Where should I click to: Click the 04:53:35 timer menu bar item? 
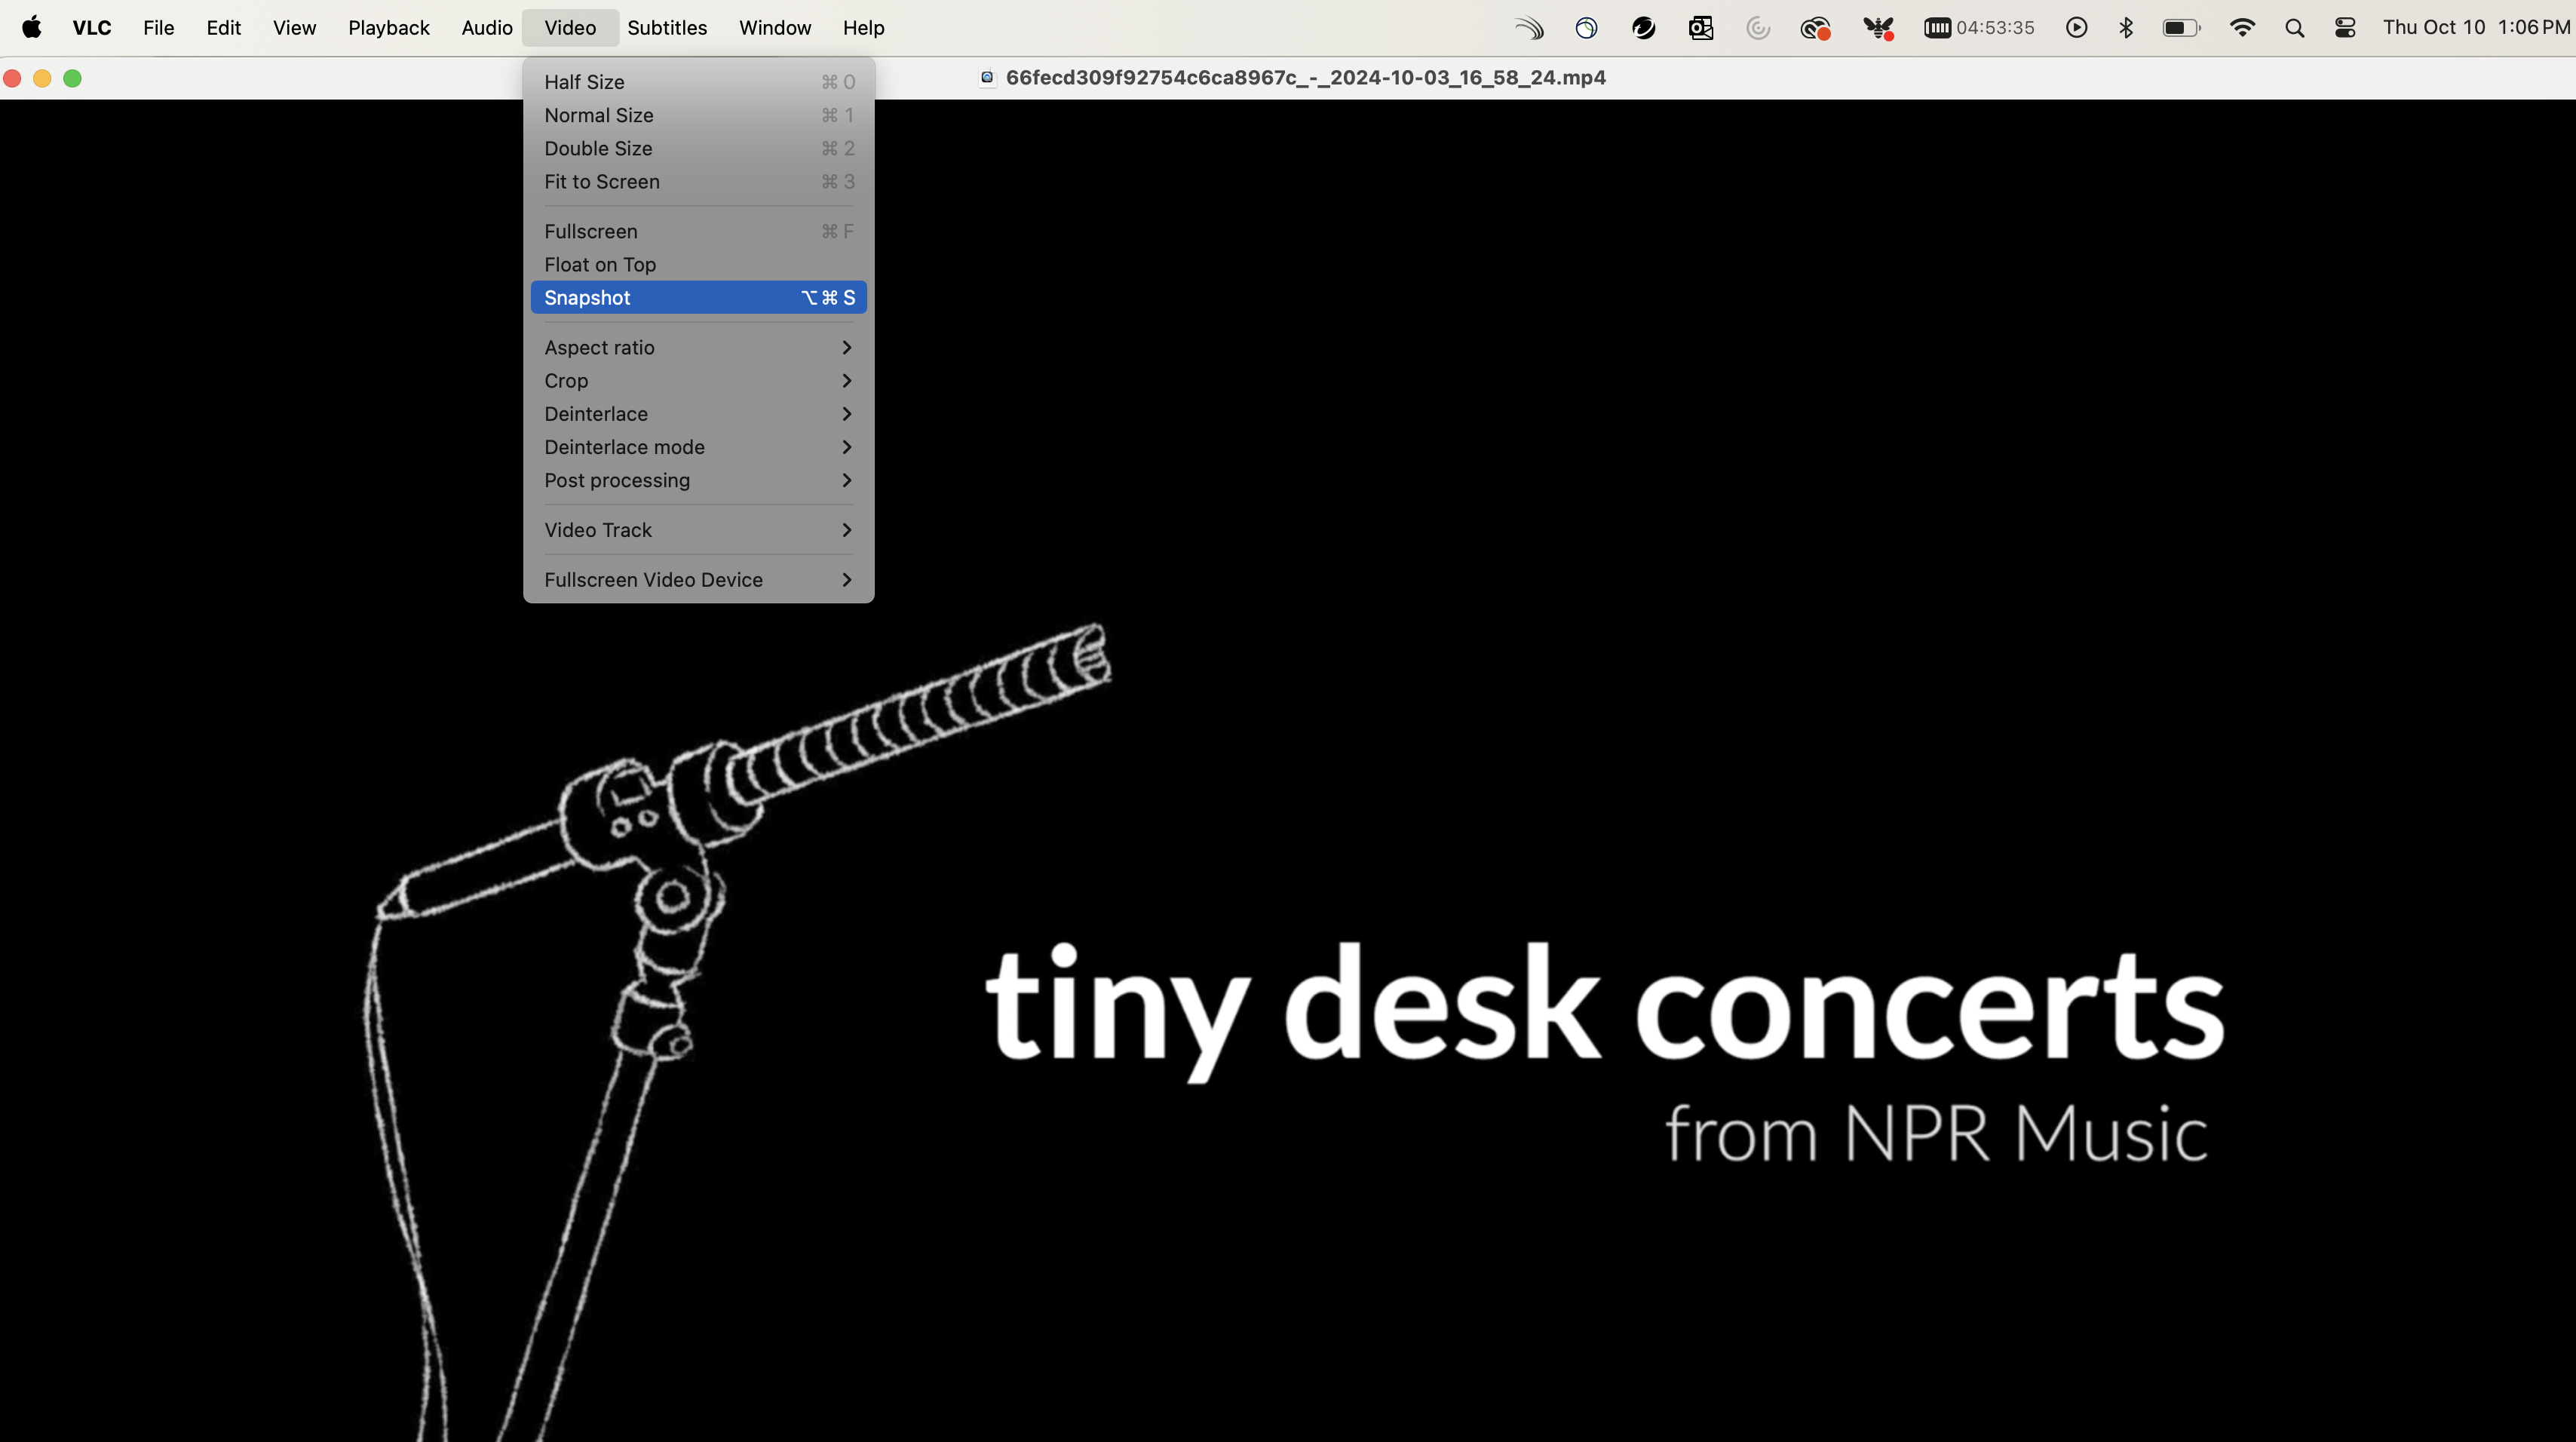[1979, 27]
